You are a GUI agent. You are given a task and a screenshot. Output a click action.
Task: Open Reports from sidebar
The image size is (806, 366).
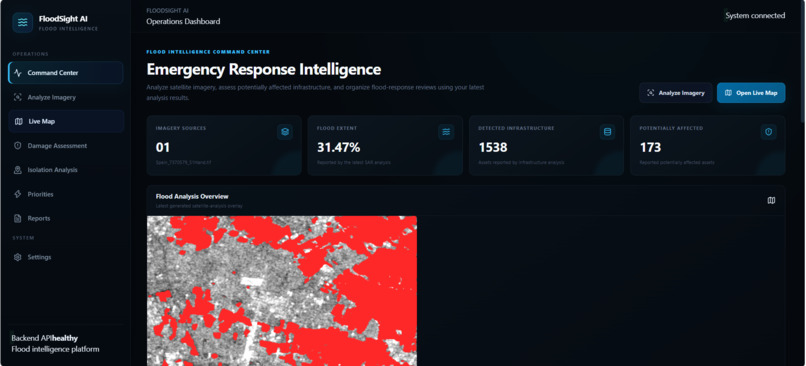coord(65,218)
